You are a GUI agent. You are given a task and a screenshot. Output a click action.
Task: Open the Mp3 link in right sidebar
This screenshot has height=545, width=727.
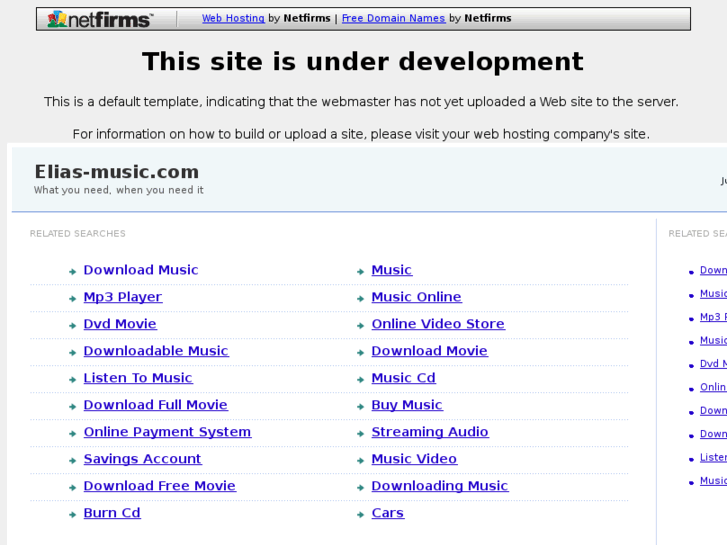[x=714, y=317]
